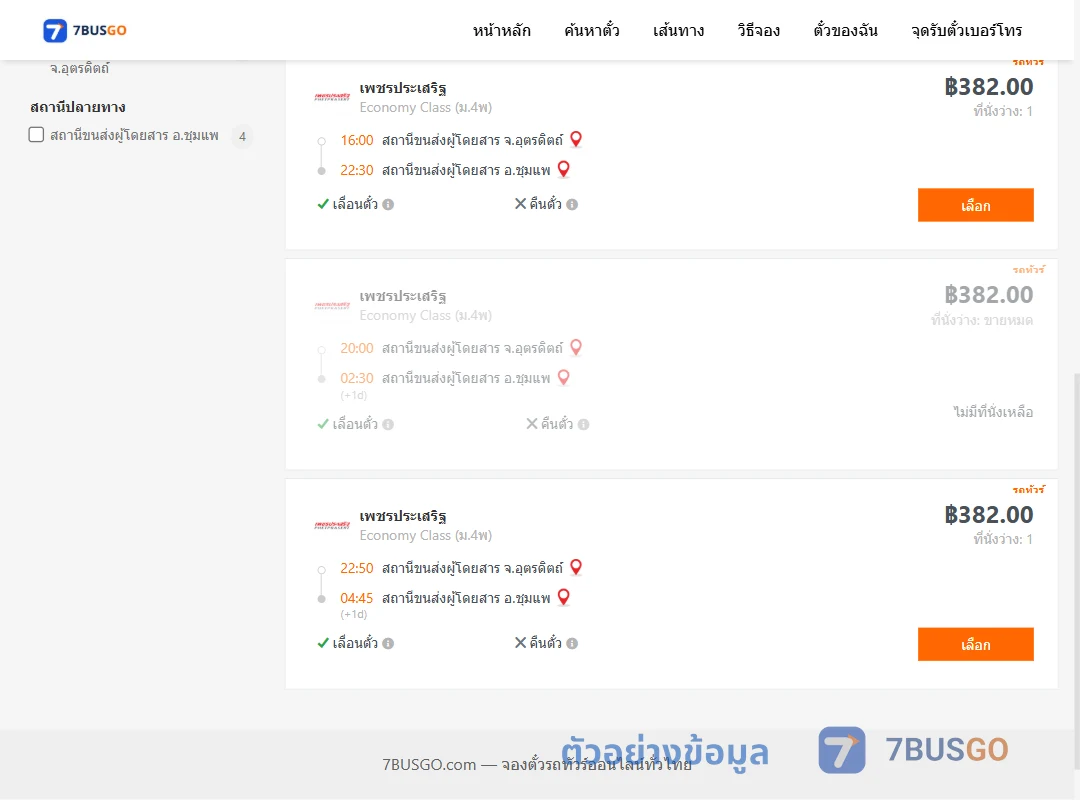
Task: Tick the สถานีขนส่งผู้โดยสาร อ.ชุมแพ destination checkbox
Action: 37,134
